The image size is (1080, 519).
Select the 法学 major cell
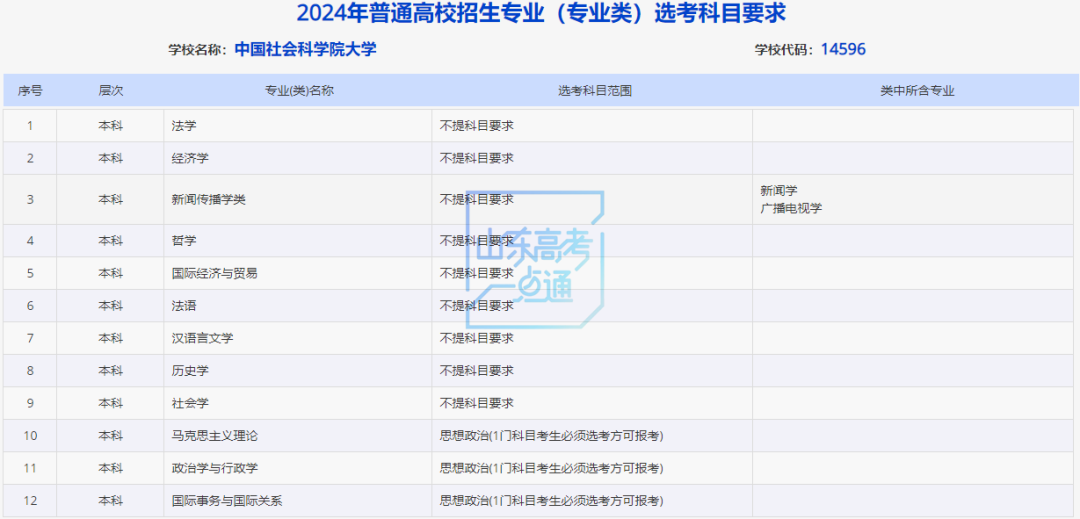[298, 126]
